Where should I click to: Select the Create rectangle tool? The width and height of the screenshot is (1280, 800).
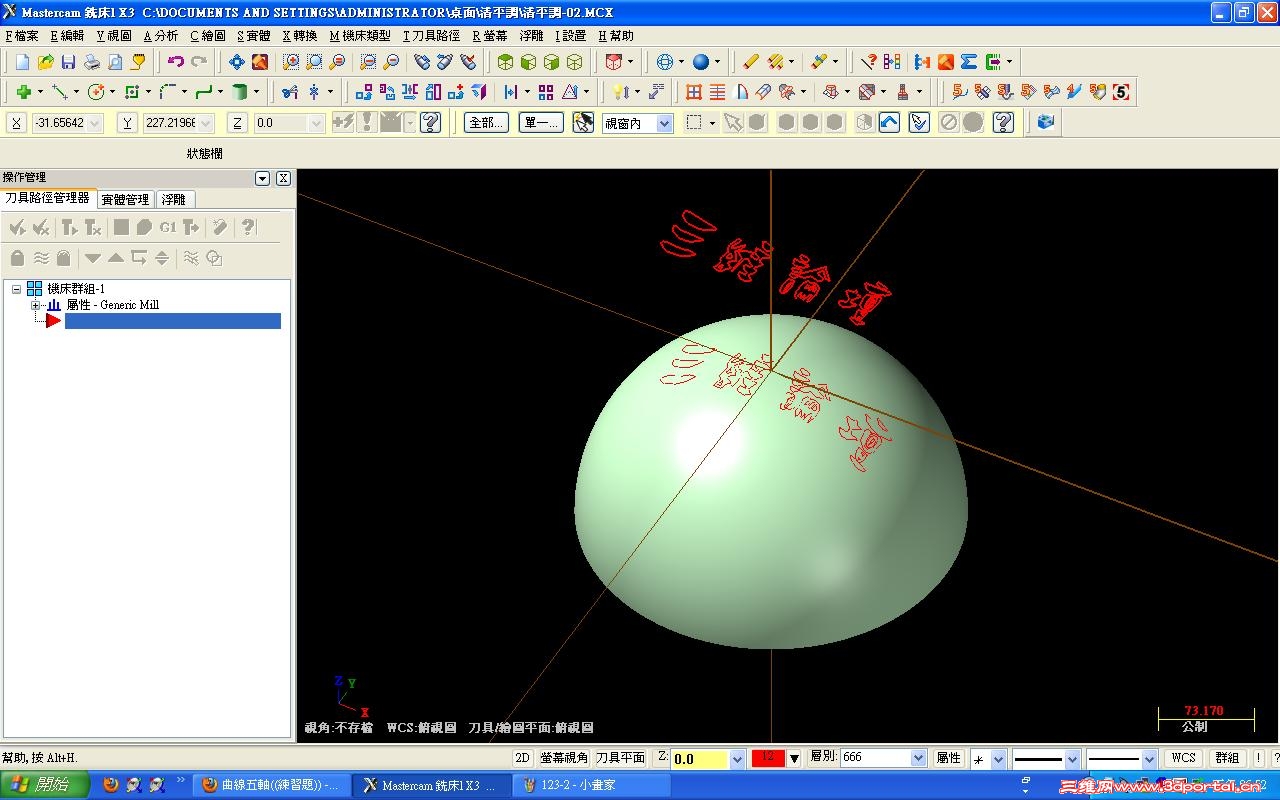(x=132, y=92)
